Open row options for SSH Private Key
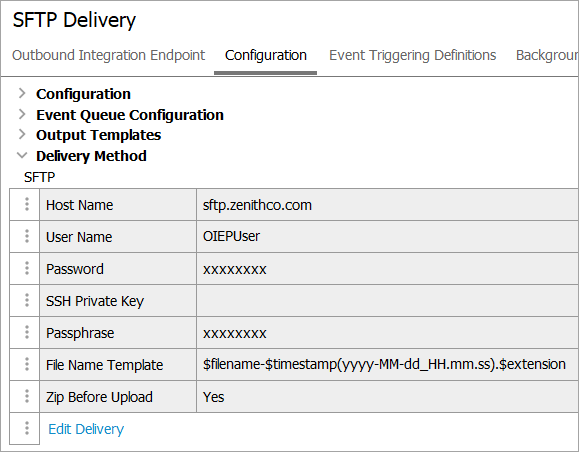Screen dimensions: 579x452 point(27,300)
